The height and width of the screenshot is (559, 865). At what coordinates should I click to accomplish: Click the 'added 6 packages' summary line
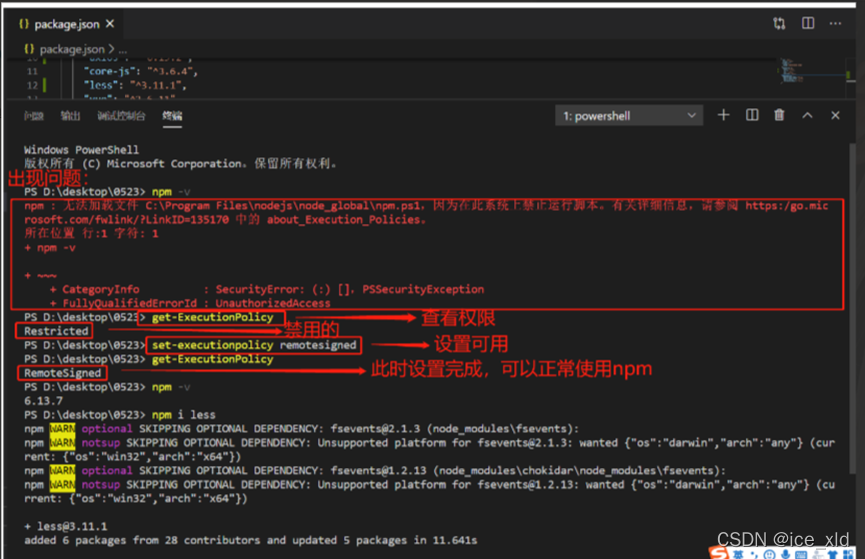coord(250,540)
